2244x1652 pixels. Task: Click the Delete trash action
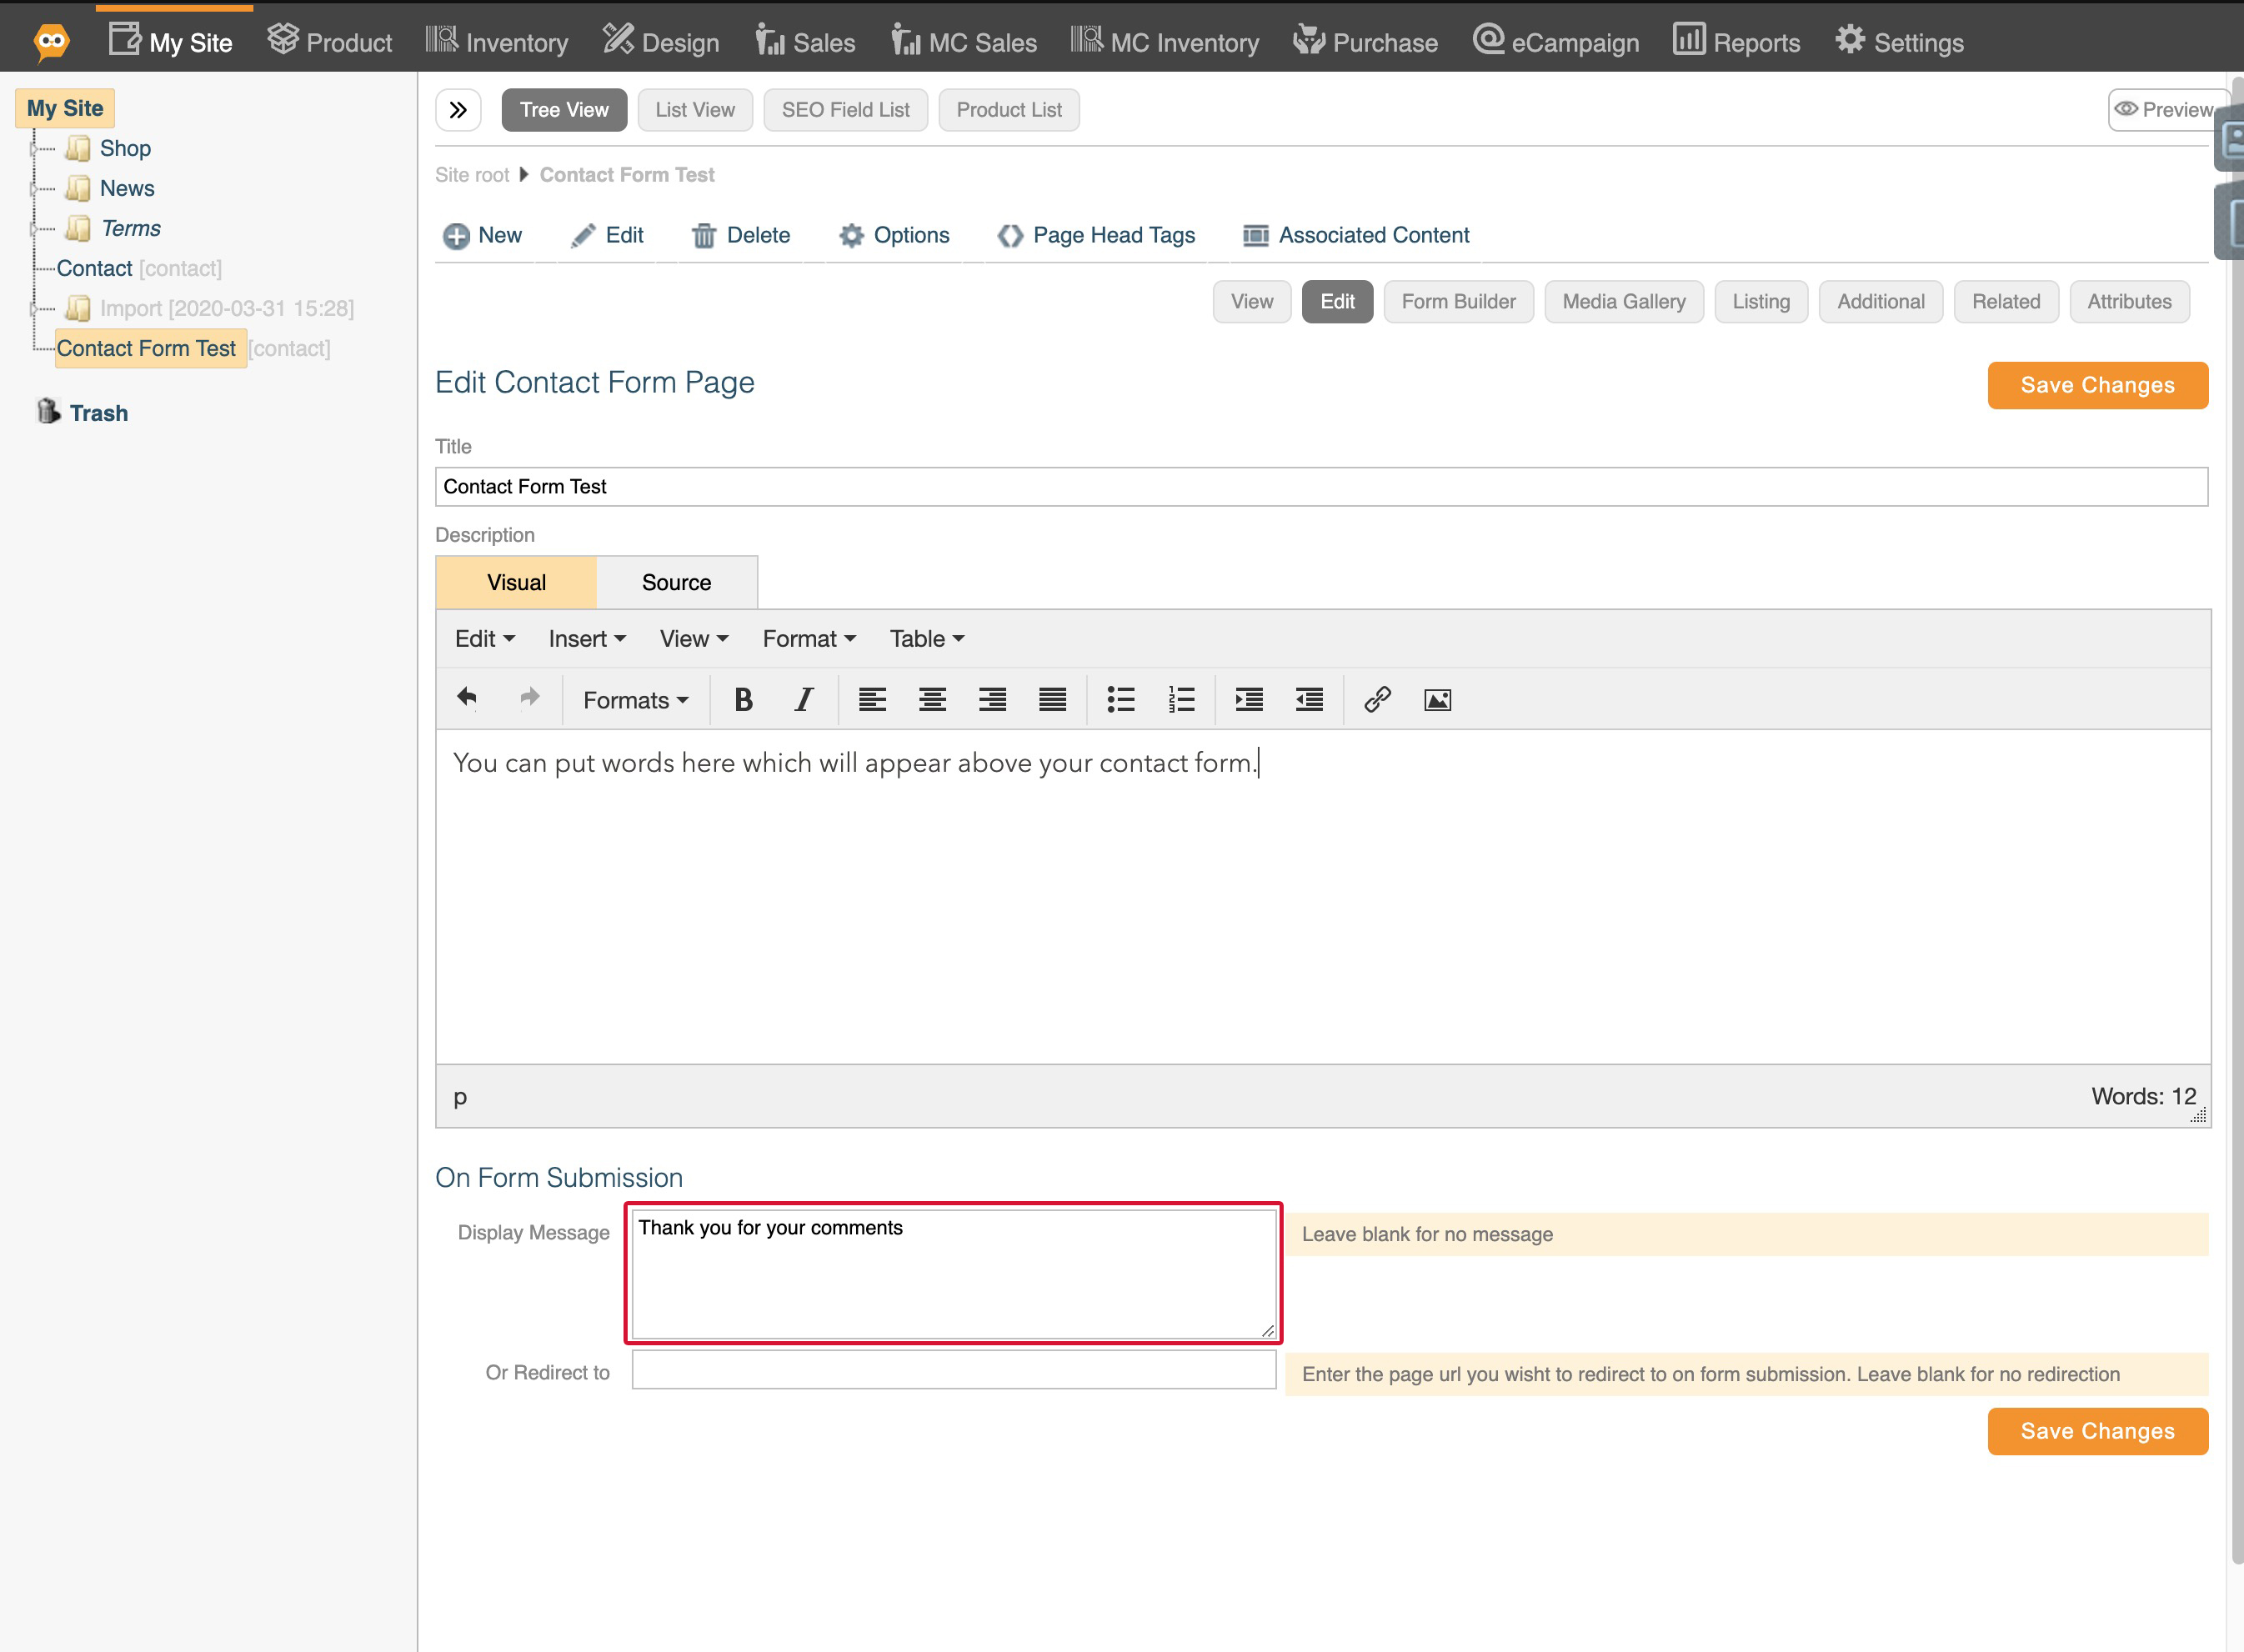click(741, 235)
